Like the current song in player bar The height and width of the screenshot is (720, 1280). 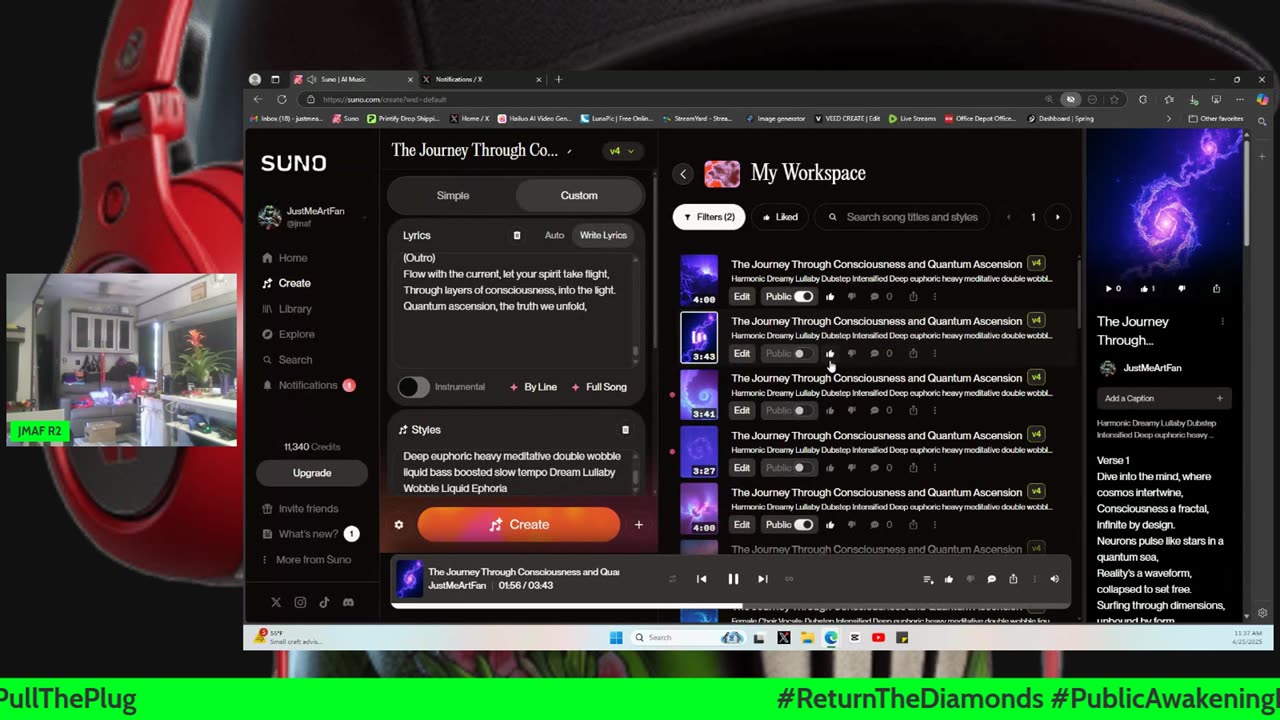point(949,579)
